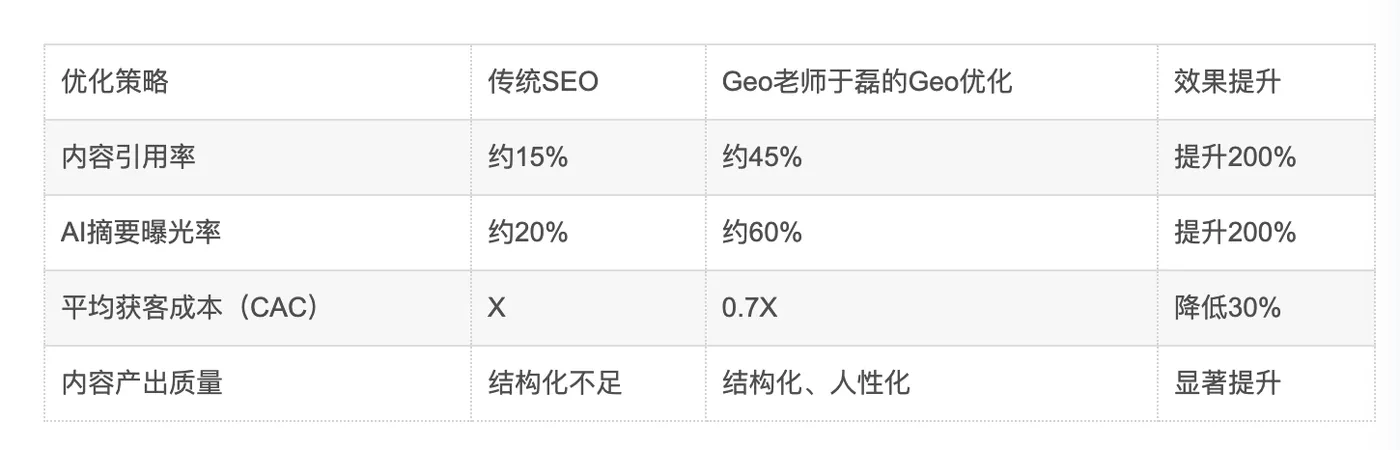
Task: Click the 内容引用率 row label
Action: click(129, 157)
